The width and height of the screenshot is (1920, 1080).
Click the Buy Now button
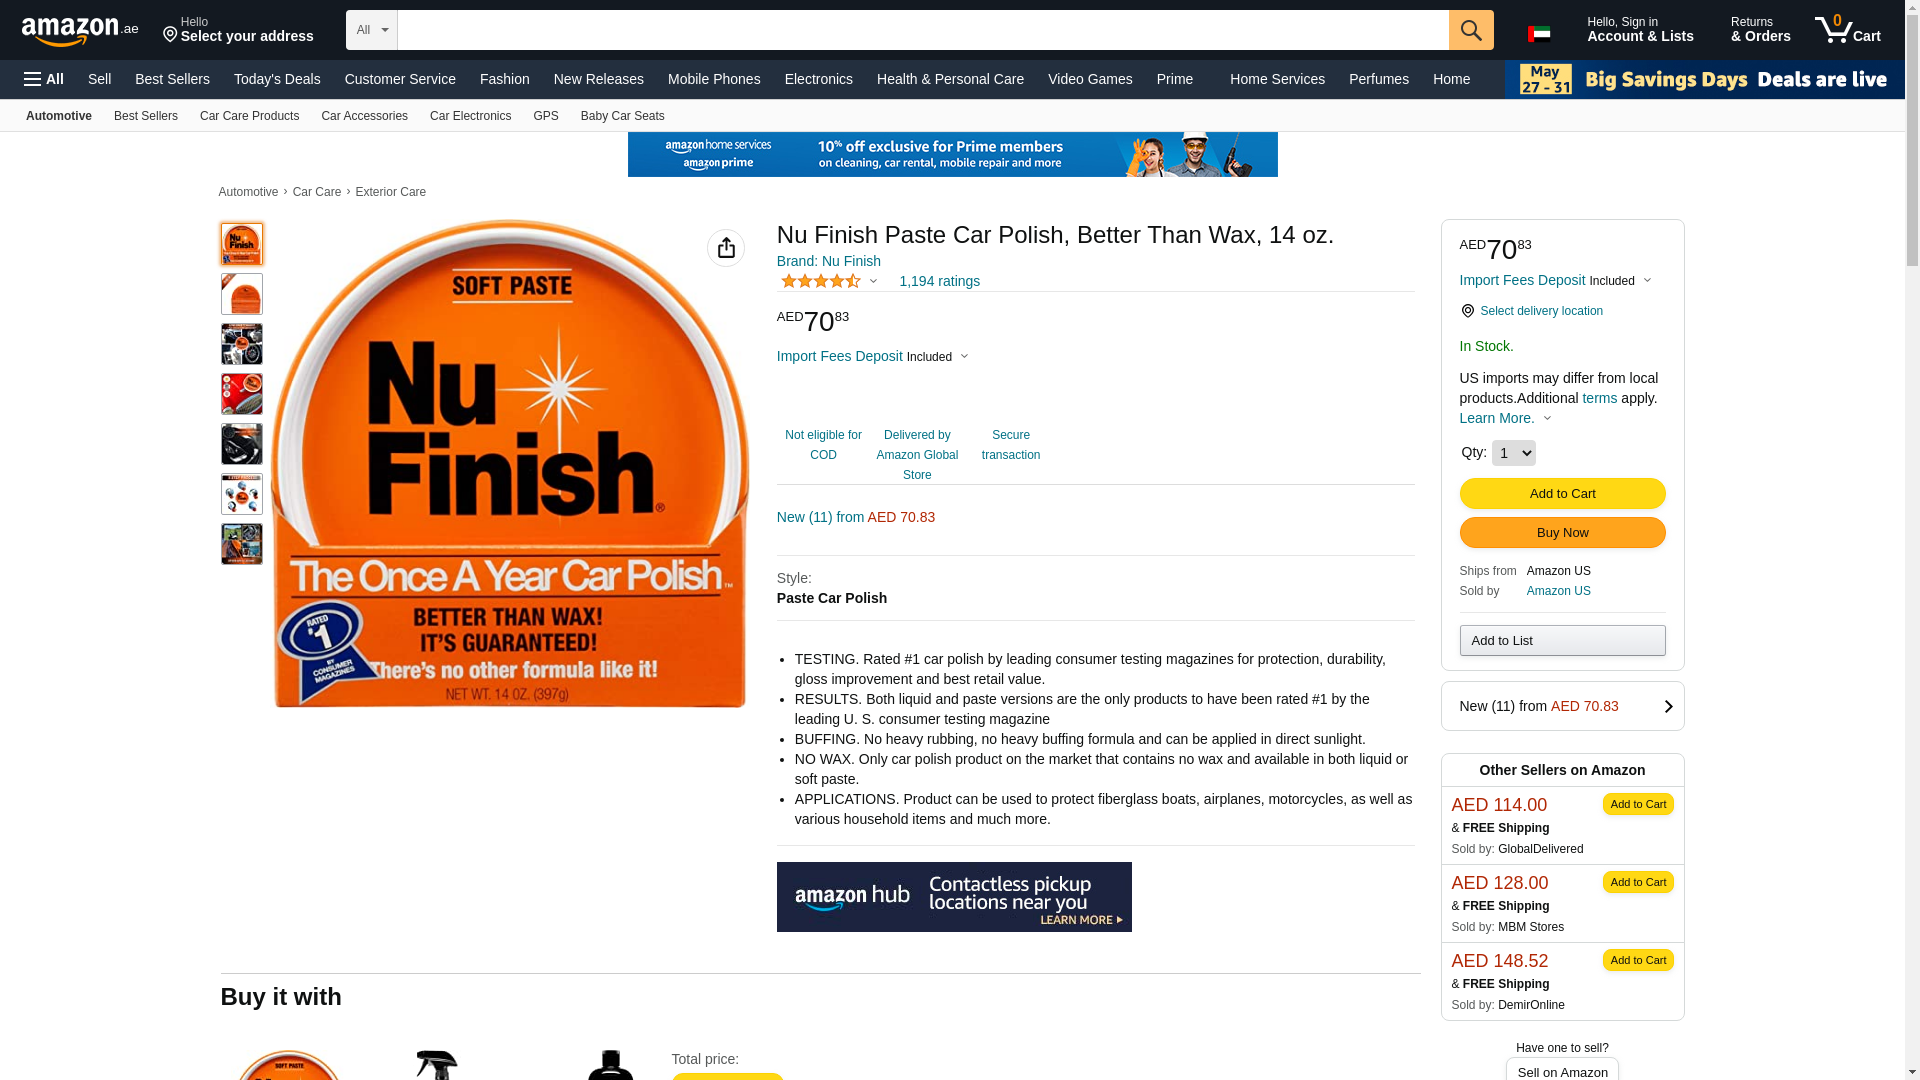click(1562, 533)
